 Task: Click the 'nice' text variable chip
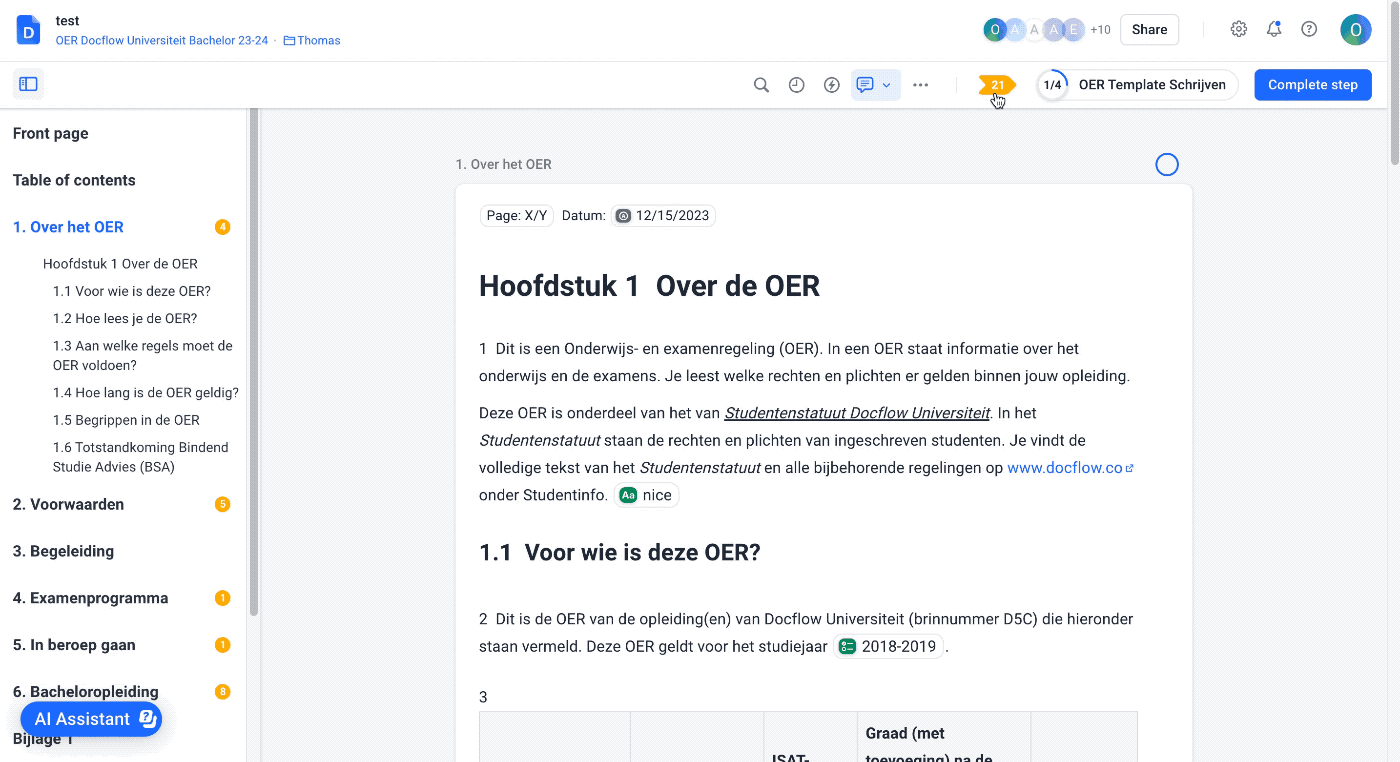646,495
